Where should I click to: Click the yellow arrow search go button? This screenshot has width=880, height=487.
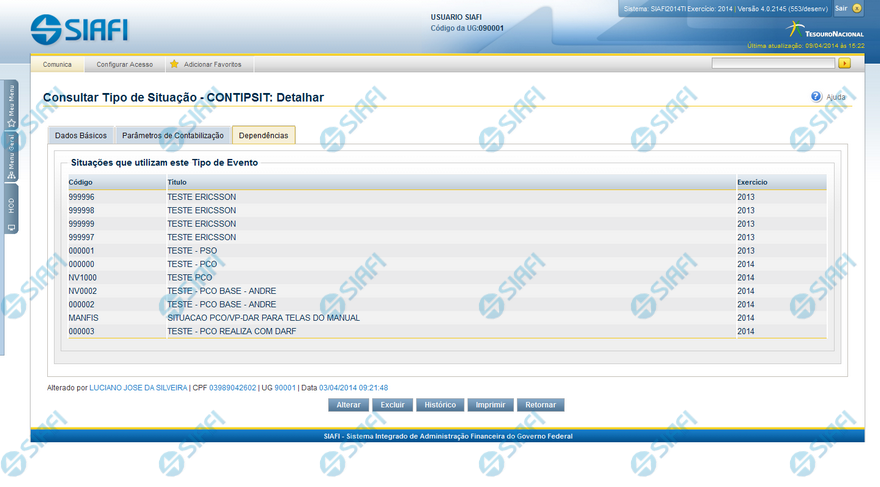(x=845, y=63)
